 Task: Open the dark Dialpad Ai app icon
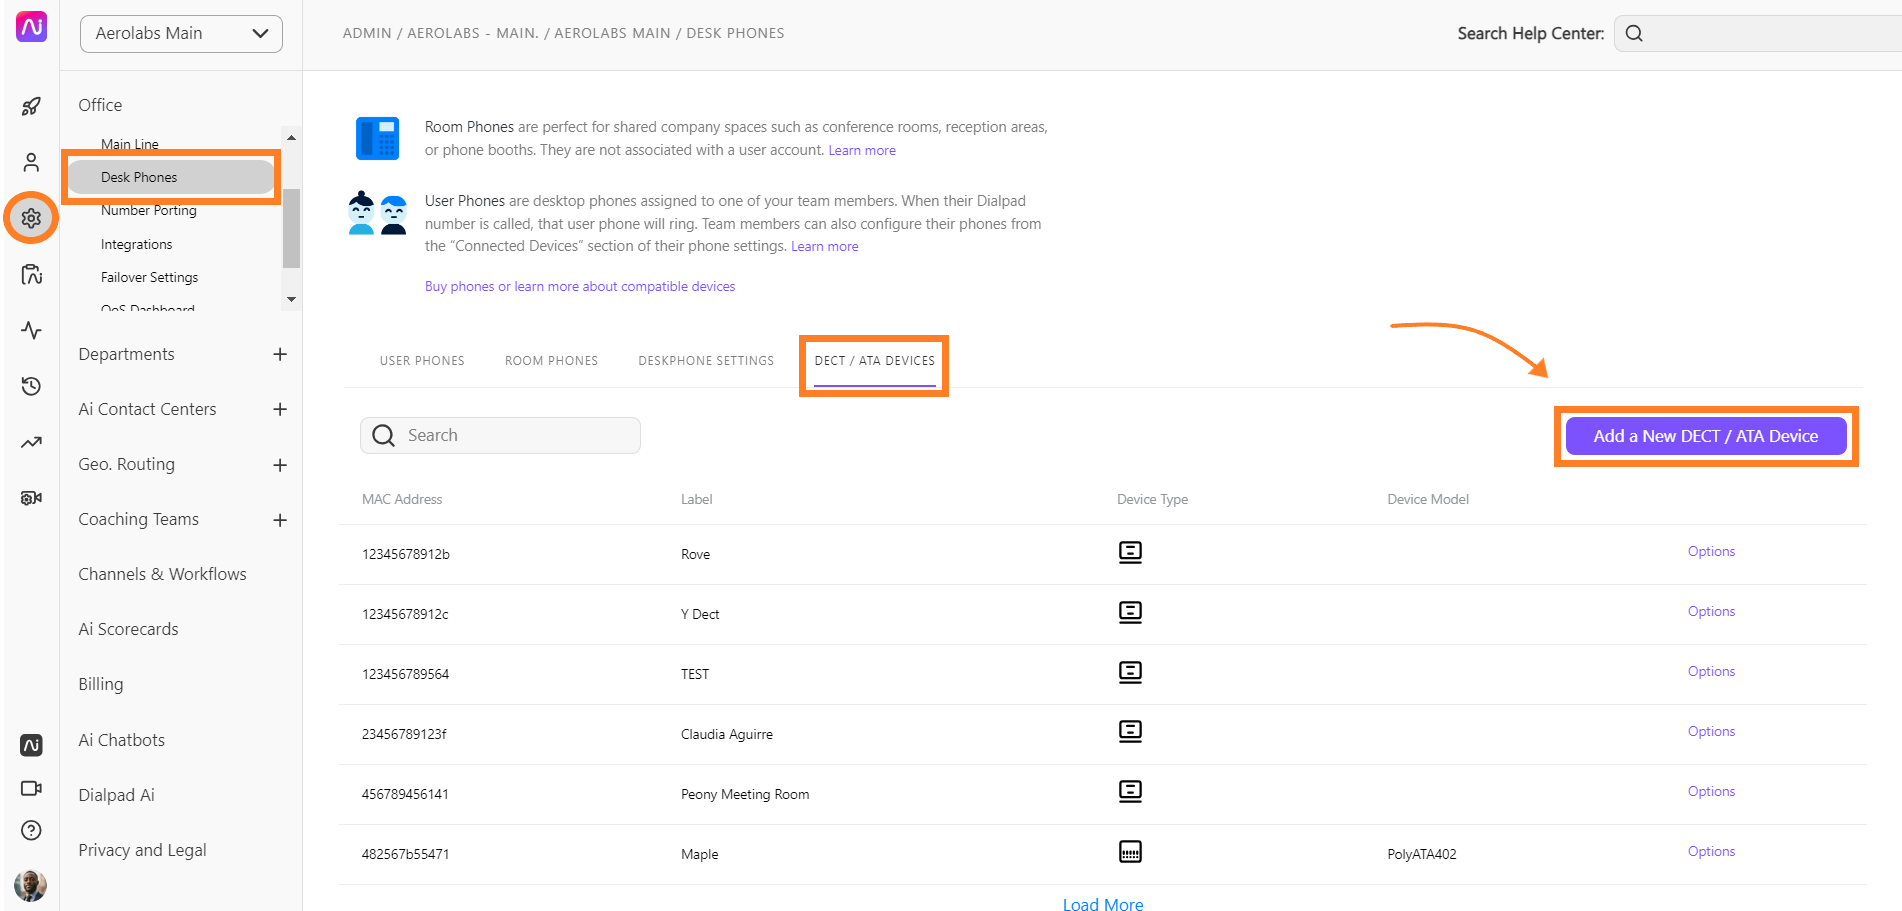point(31,745)
